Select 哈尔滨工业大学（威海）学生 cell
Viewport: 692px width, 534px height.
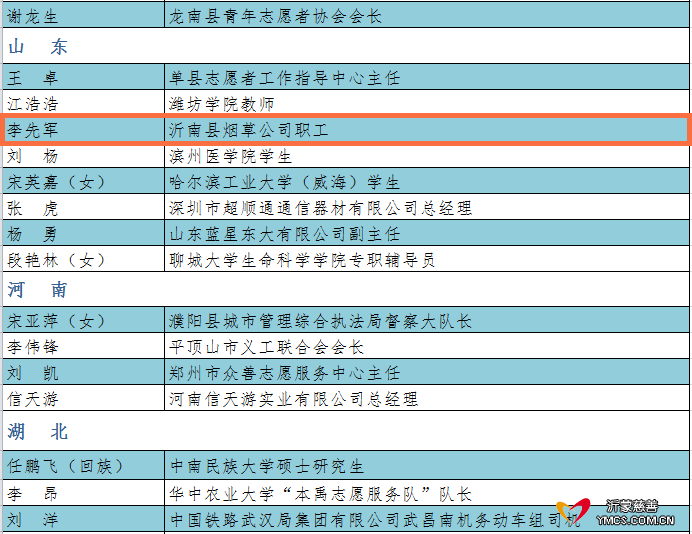click(x=427, y=182)
